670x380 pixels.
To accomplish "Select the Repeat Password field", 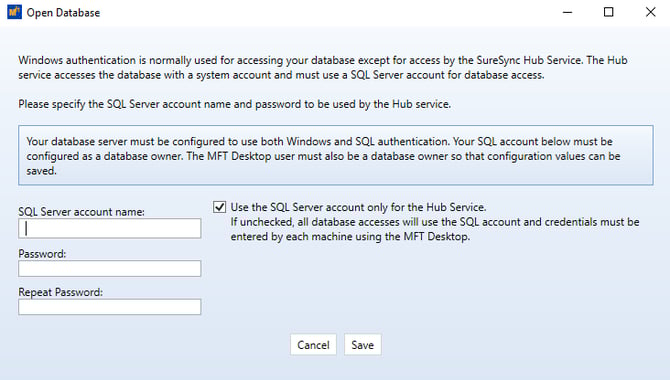I will tap(109, 307).
